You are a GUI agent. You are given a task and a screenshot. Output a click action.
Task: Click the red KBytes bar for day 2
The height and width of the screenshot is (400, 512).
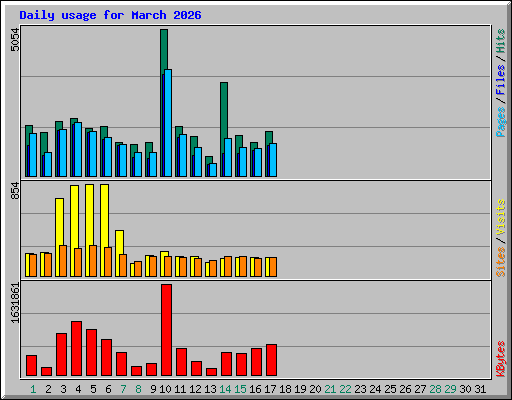[46, 372]
